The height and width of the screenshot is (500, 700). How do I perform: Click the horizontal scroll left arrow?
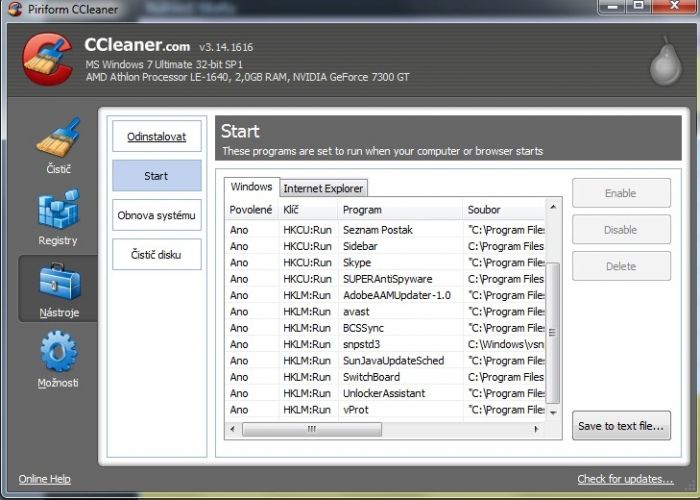[x=233, y=429]
